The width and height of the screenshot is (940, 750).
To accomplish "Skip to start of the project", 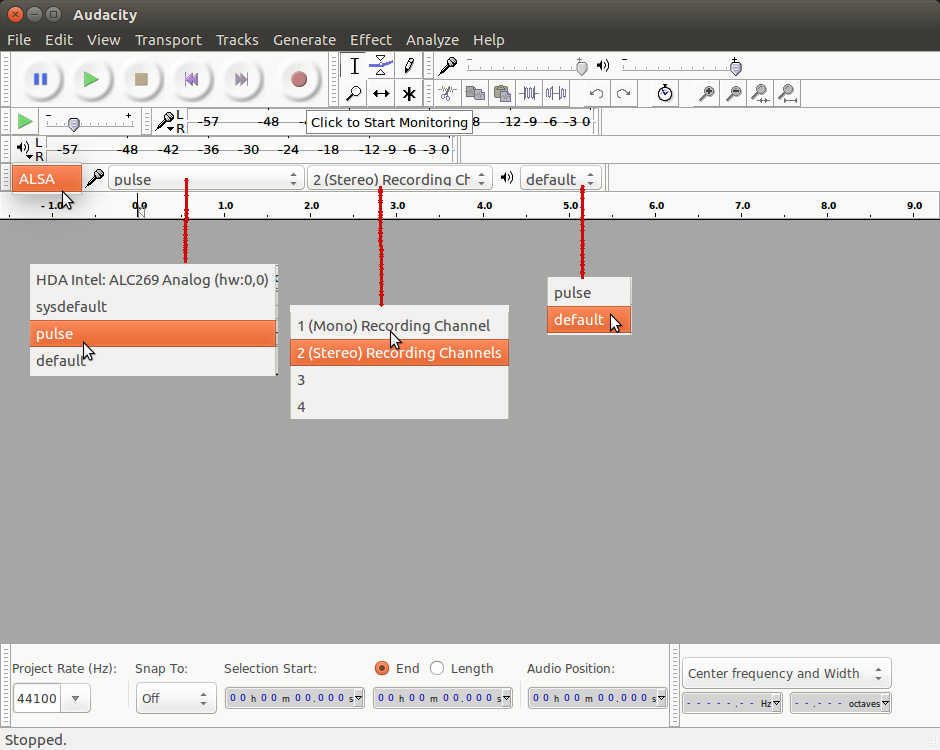I will tap(191, 79).
